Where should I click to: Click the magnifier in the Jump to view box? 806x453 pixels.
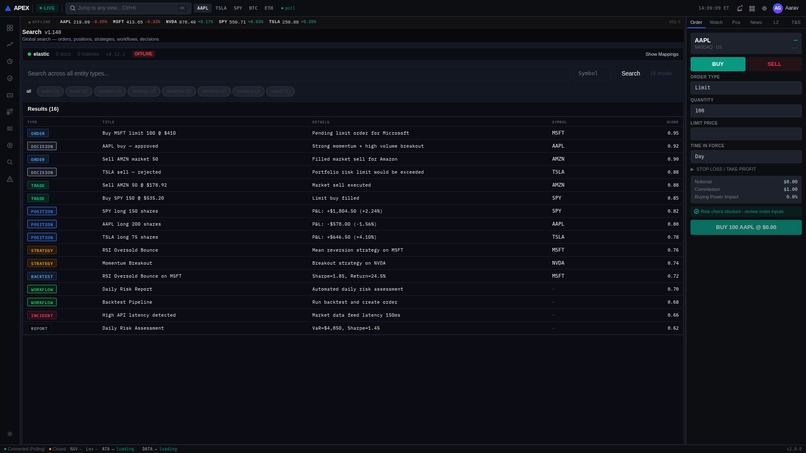[72, 8]
